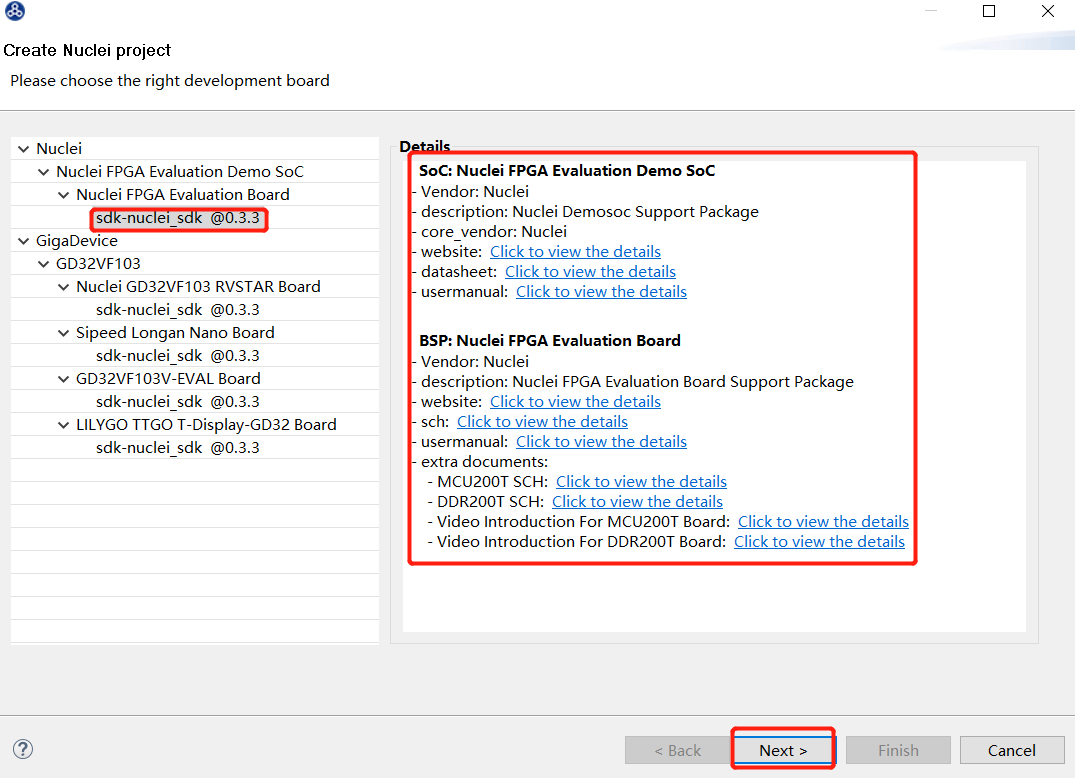Screen dimensions: 1075x778
Task: Maximize the Create Nuclei project dialog
Action: (x=989, y=11)
